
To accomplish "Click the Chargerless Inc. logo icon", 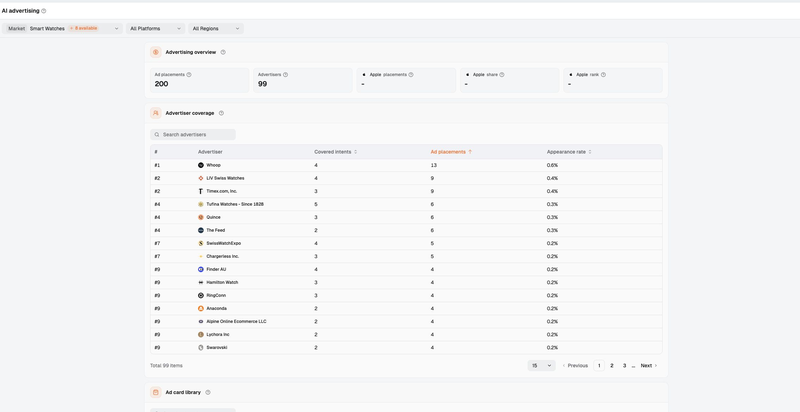I will pos(201,256).
